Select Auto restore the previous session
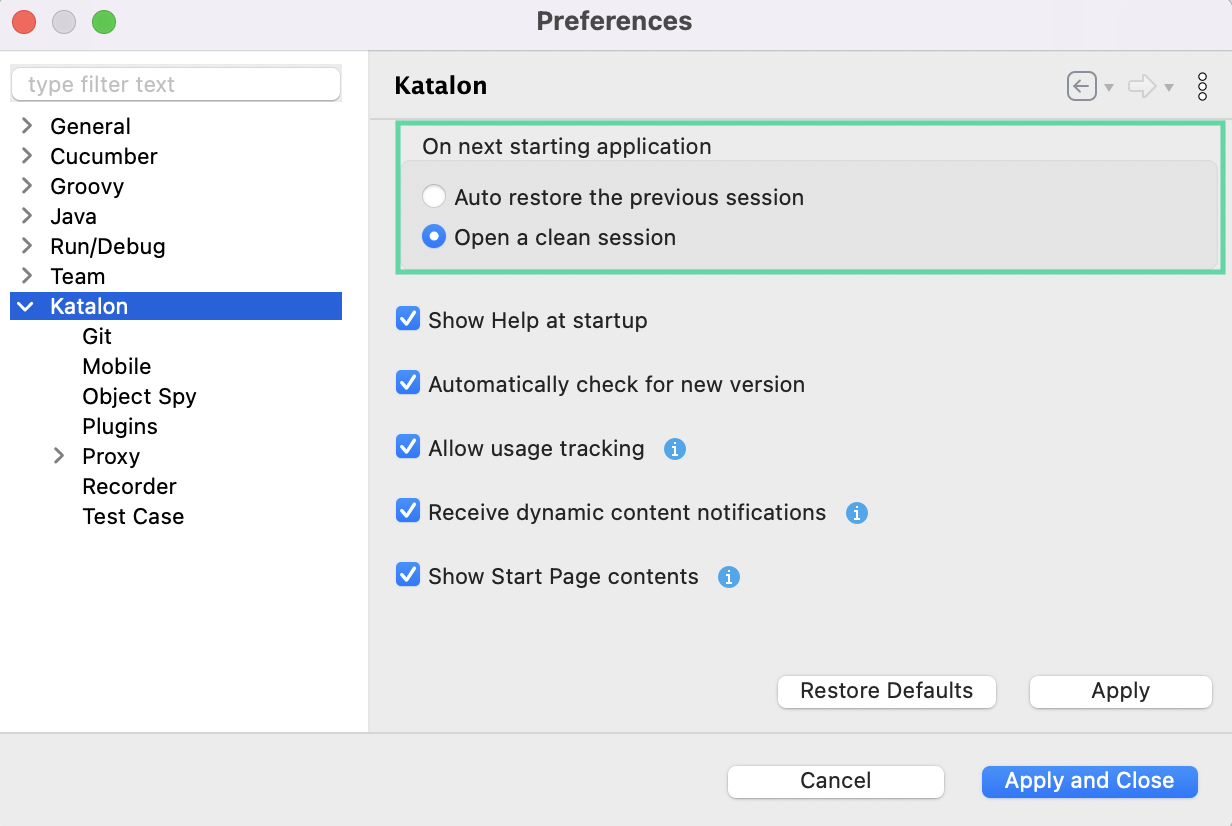This screenshot has width=1232, height=826. [434, 197]
